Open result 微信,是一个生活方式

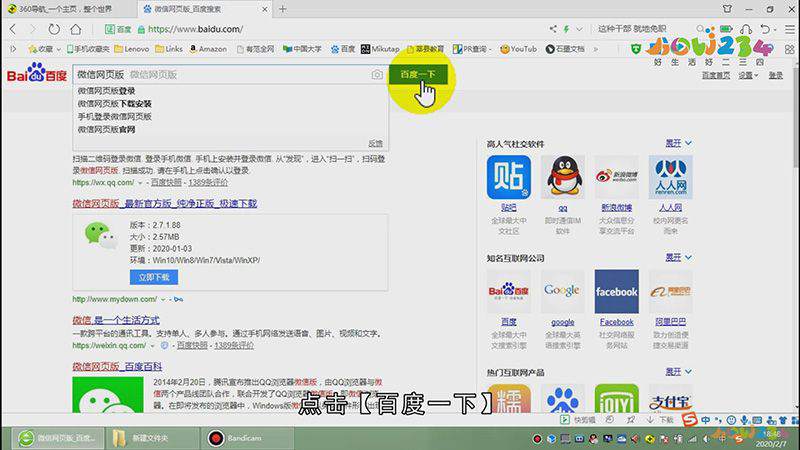tap(116, 320)
